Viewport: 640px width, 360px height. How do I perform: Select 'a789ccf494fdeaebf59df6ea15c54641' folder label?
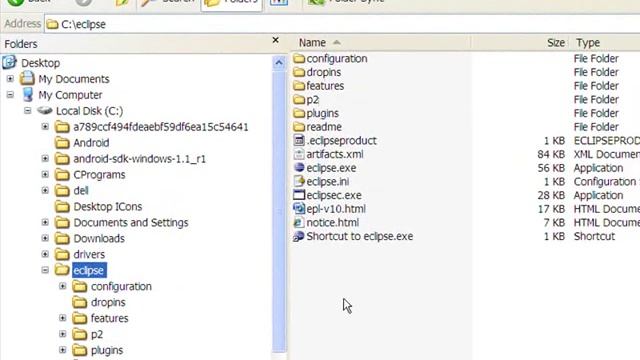click(x=161, y=127)
